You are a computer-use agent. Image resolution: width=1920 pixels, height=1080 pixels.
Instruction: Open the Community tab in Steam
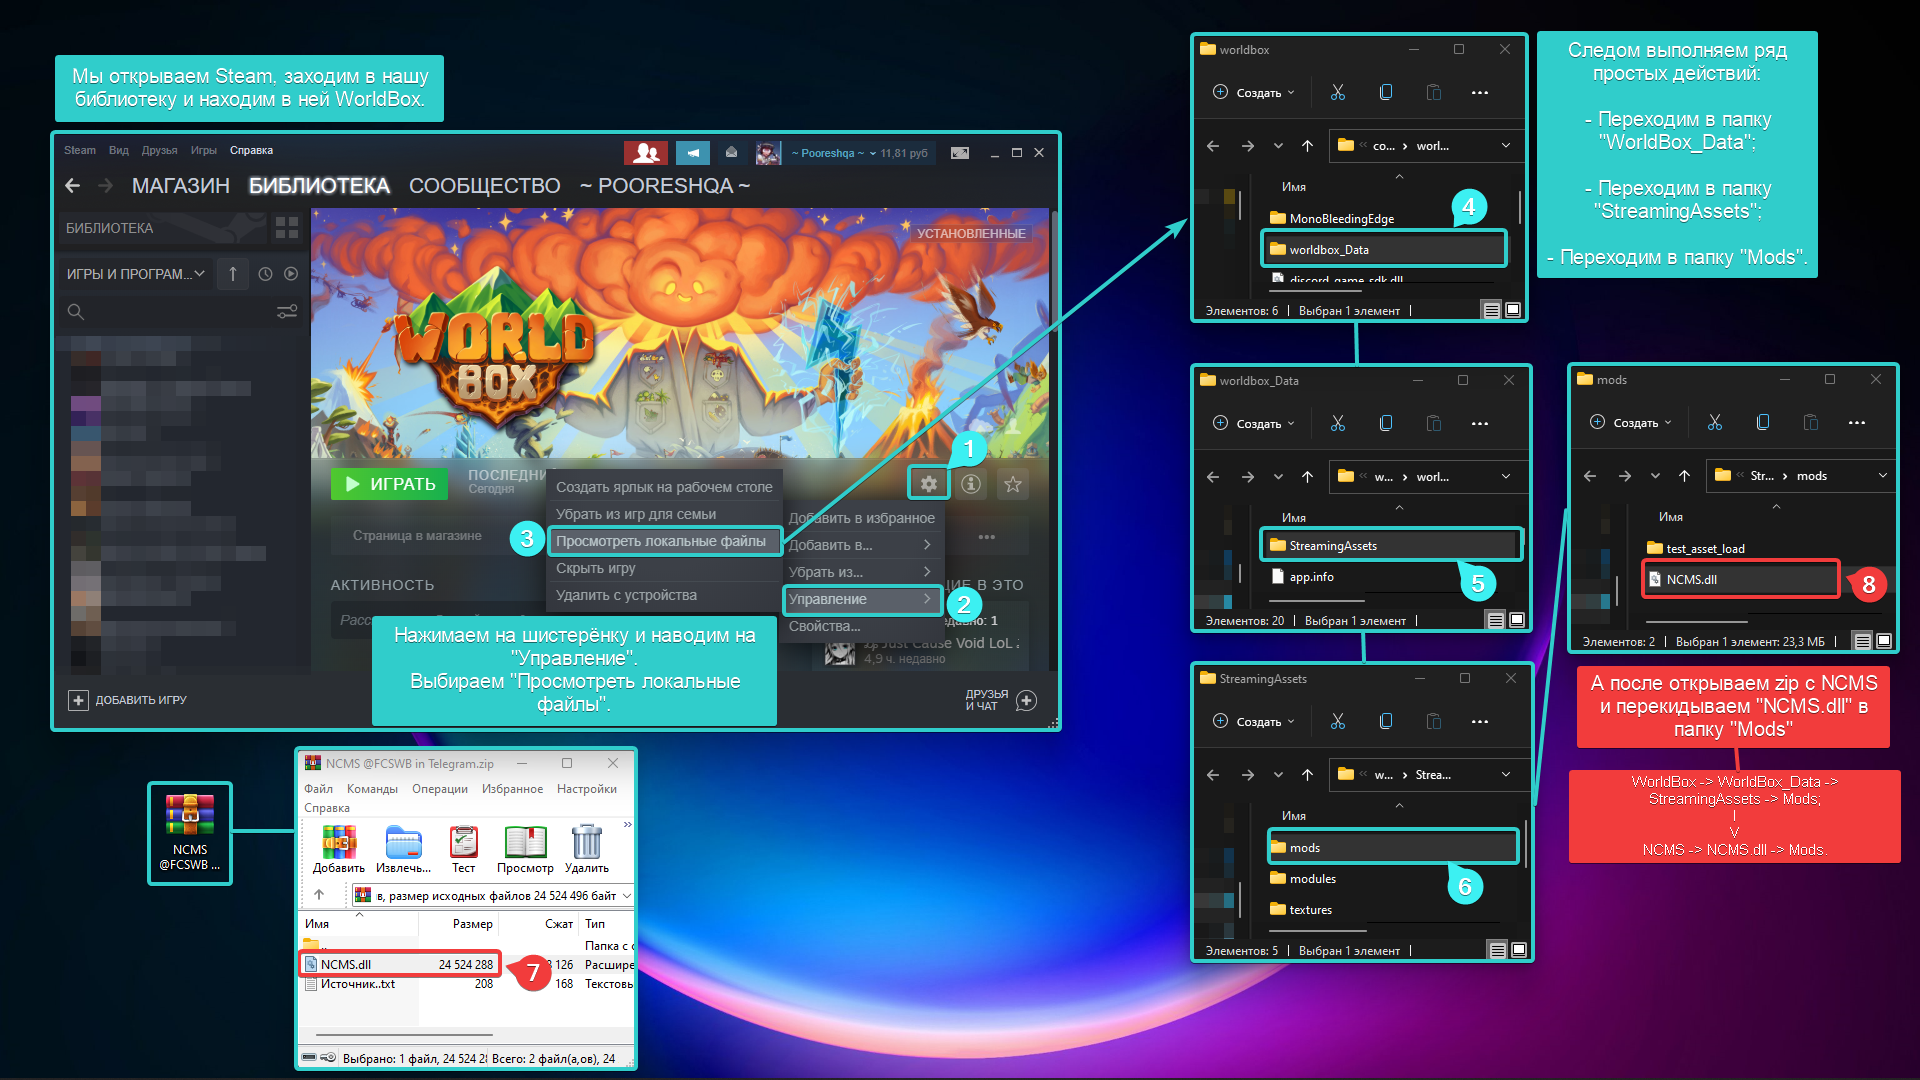[x=485, y=186]
